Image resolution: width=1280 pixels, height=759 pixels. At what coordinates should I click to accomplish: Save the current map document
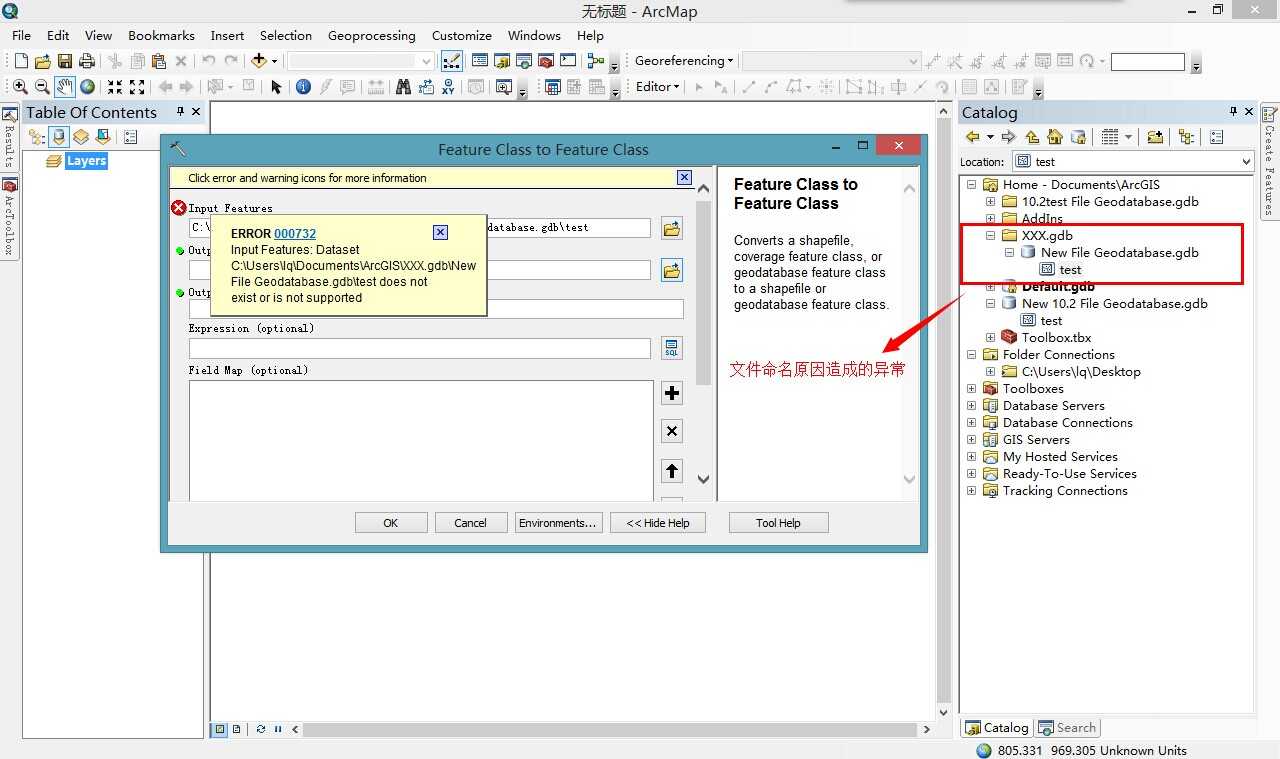tap(65, 61)
